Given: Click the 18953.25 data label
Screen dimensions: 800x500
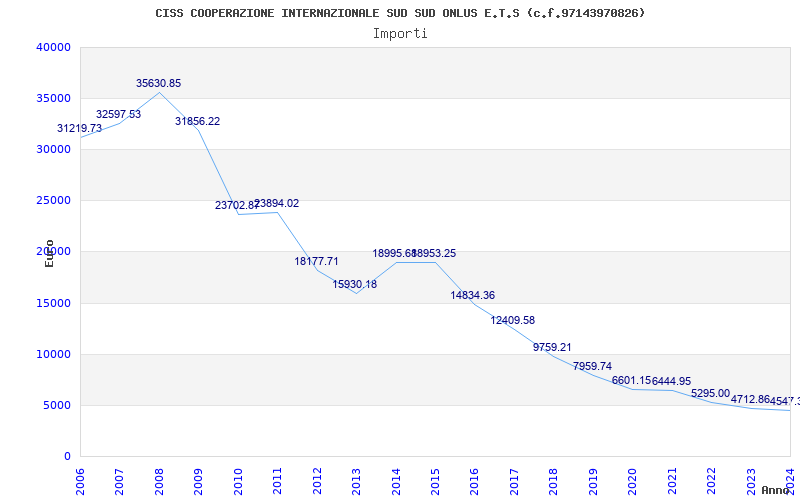Looking at the screenshot, I should 435,254.
